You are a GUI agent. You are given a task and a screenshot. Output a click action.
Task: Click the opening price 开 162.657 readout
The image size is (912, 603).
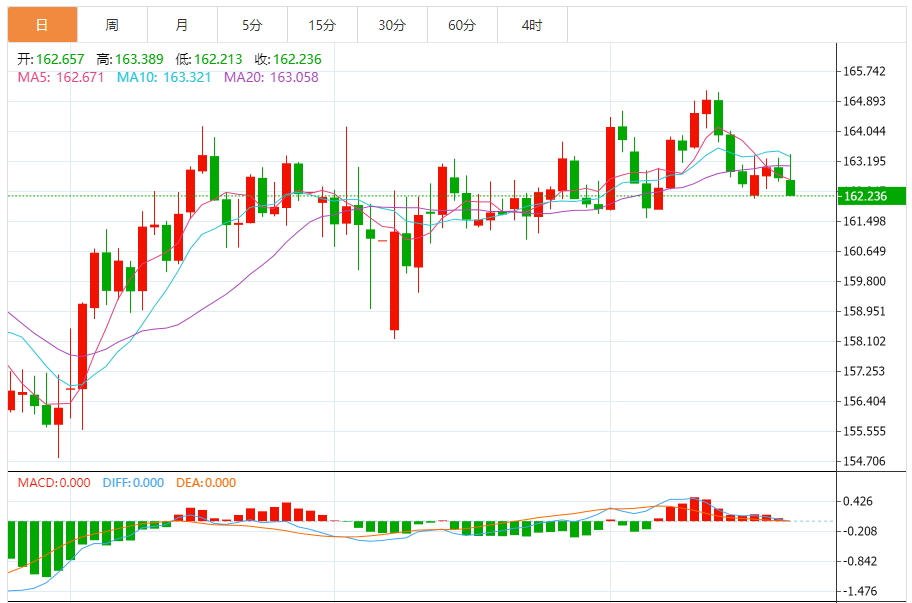pos(51,59)
